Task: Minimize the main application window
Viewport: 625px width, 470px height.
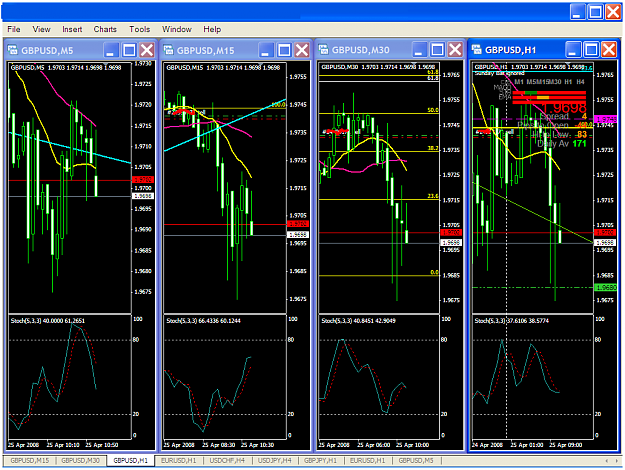Action: click(577, 12)
